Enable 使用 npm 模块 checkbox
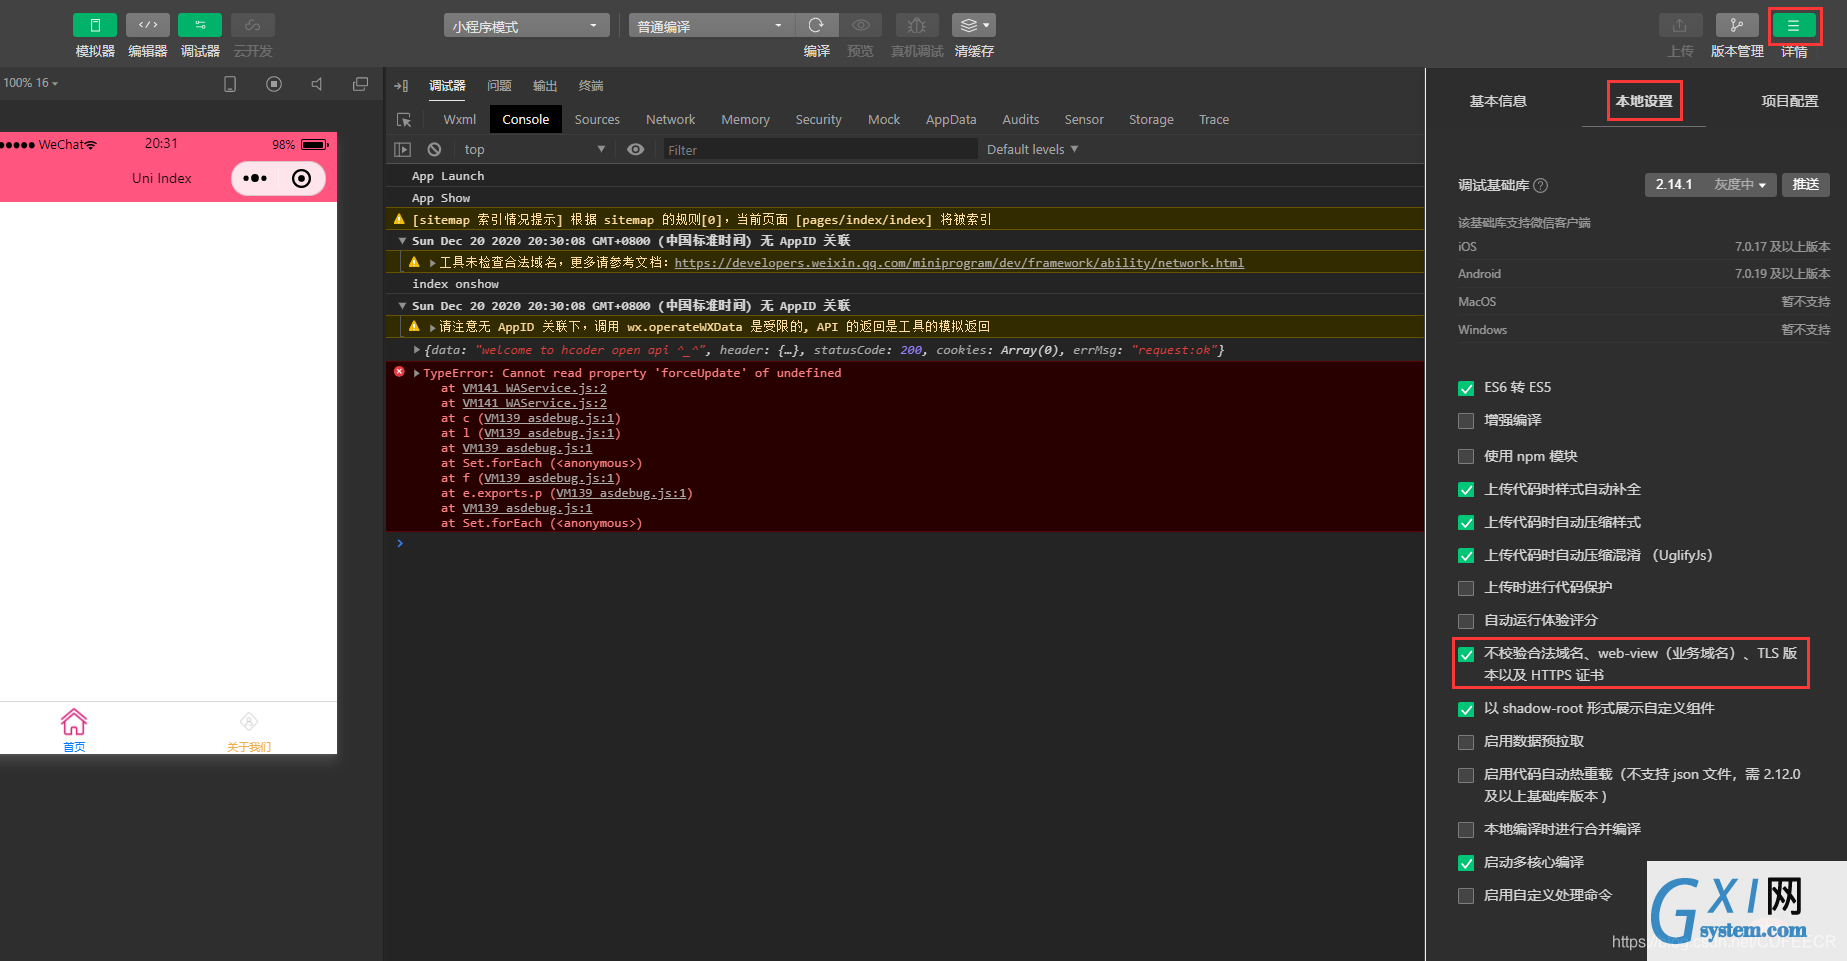1847x961 pixels. click(1466, 457)
